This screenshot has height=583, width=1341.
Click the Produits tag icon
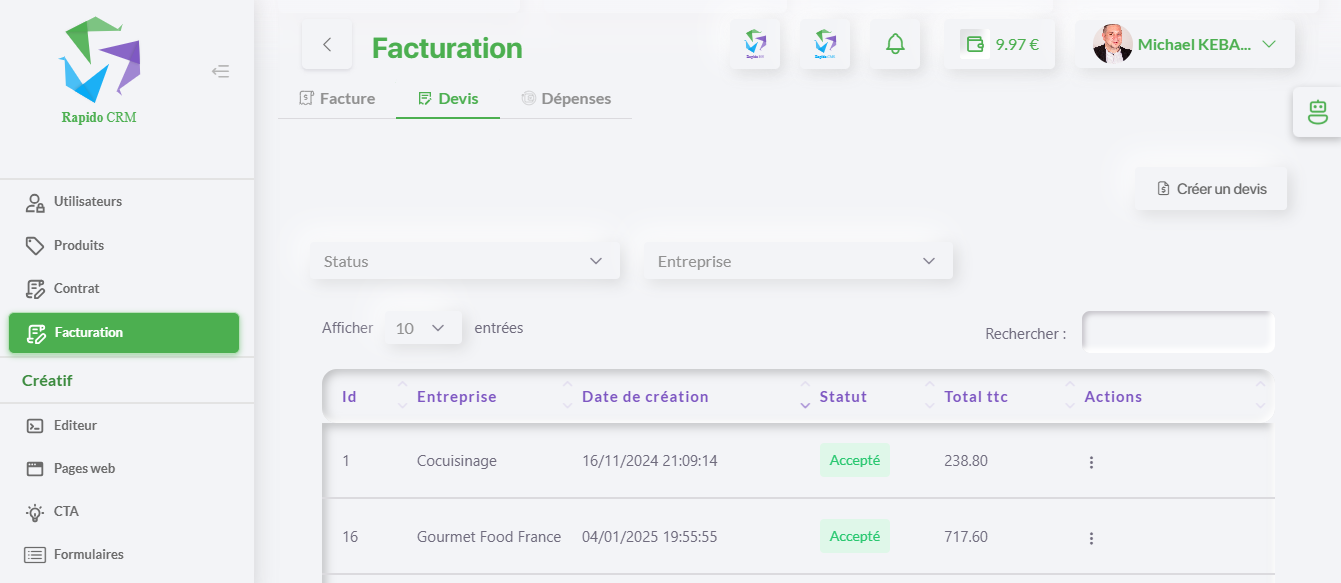[35, 246]
